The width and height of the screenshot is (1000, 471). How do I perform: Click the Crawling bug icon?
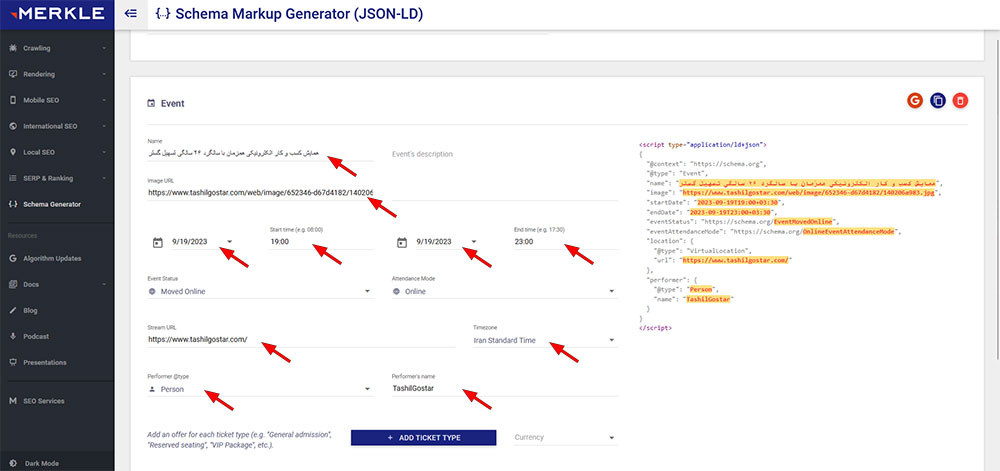click(13, 48)
